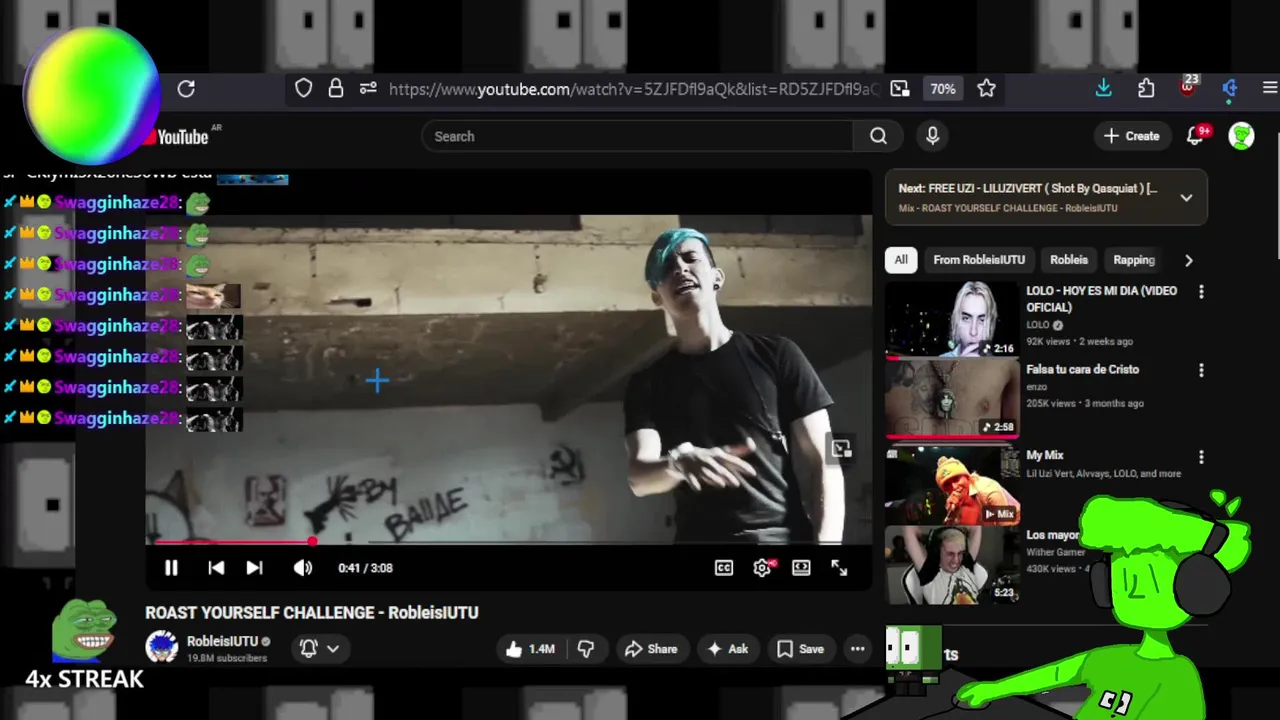
Task: Dislike the video
Action: coord(586,649)
